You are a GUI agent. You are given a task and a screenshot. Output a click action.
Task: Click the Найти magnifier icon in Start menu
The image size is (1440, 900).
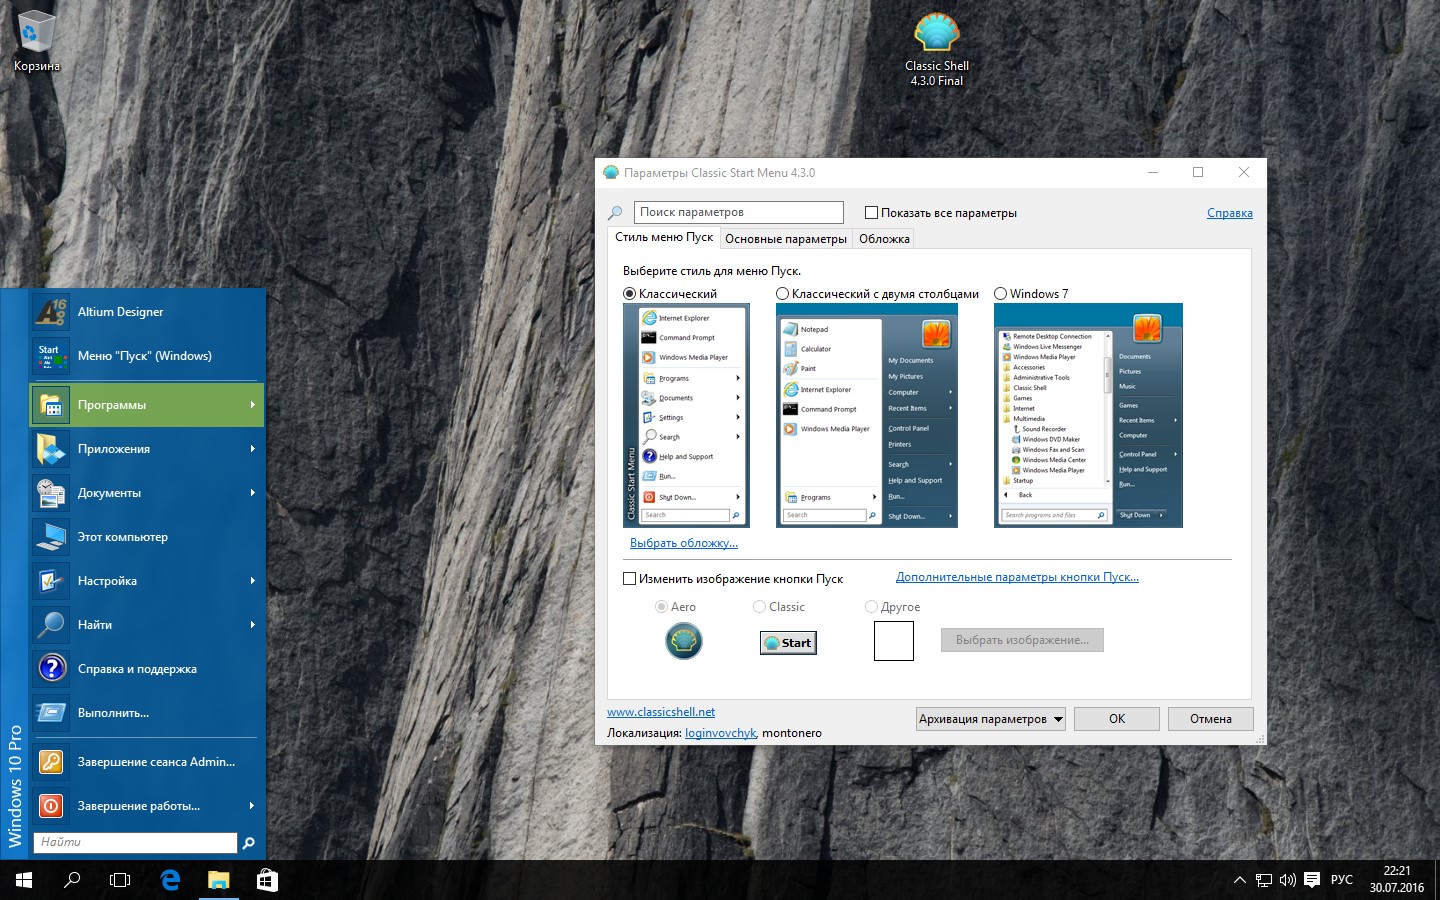tap(50, 625)
